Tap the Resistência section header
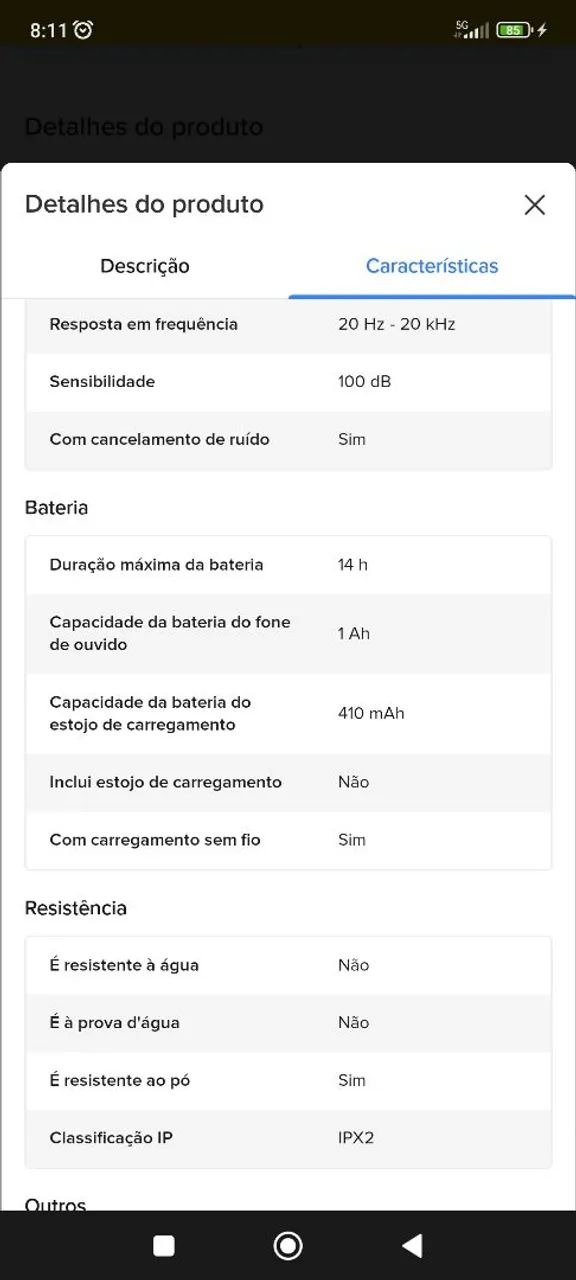 point(76,908)
